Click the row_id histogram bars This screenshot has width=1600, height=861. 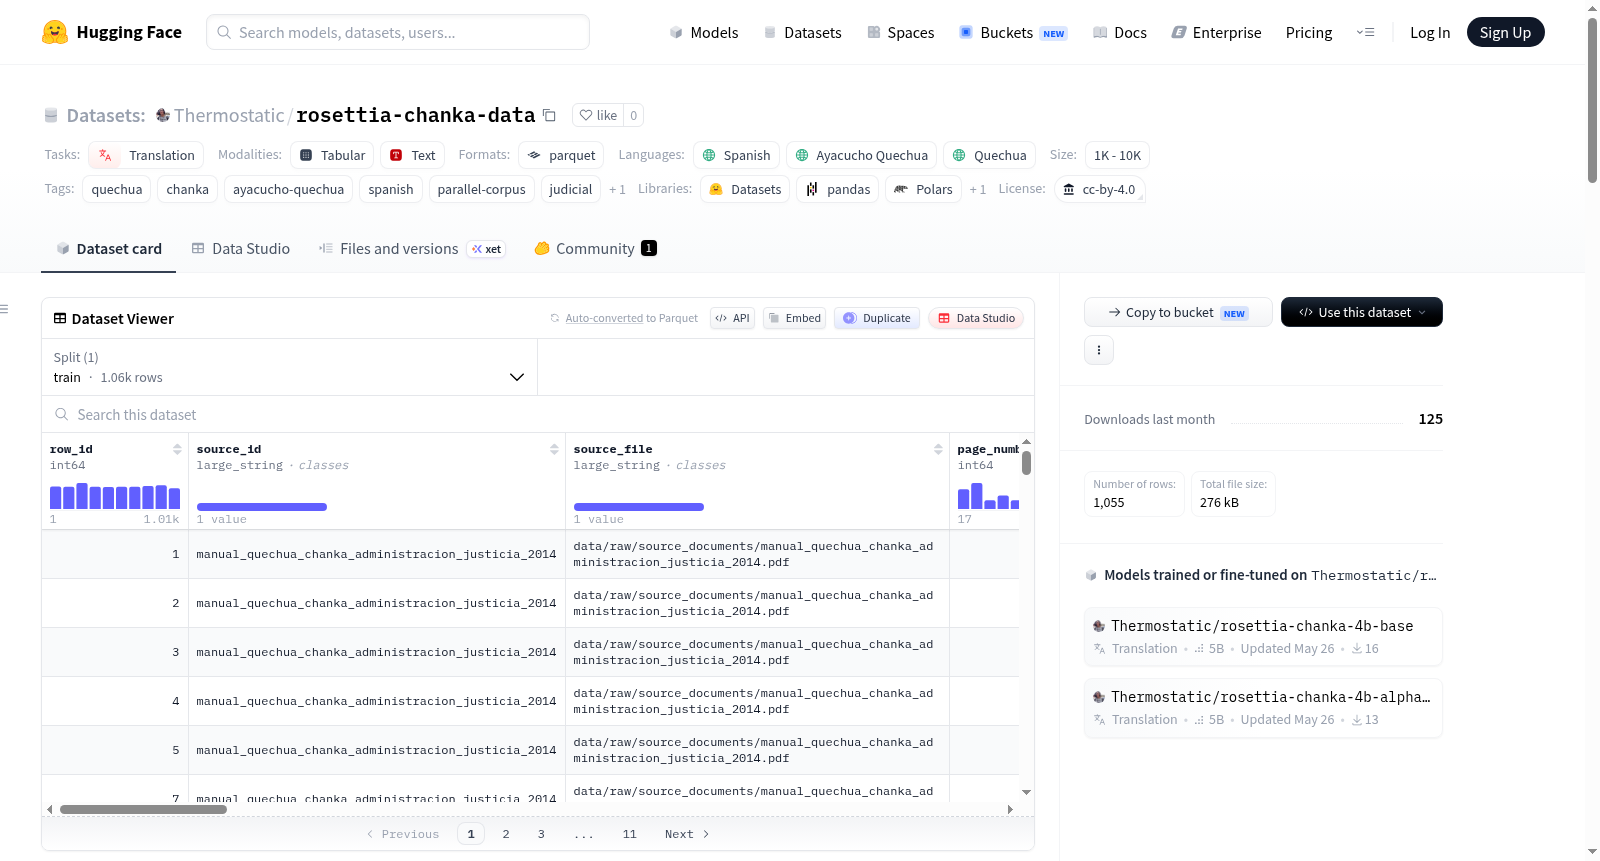tap(115, 496)
